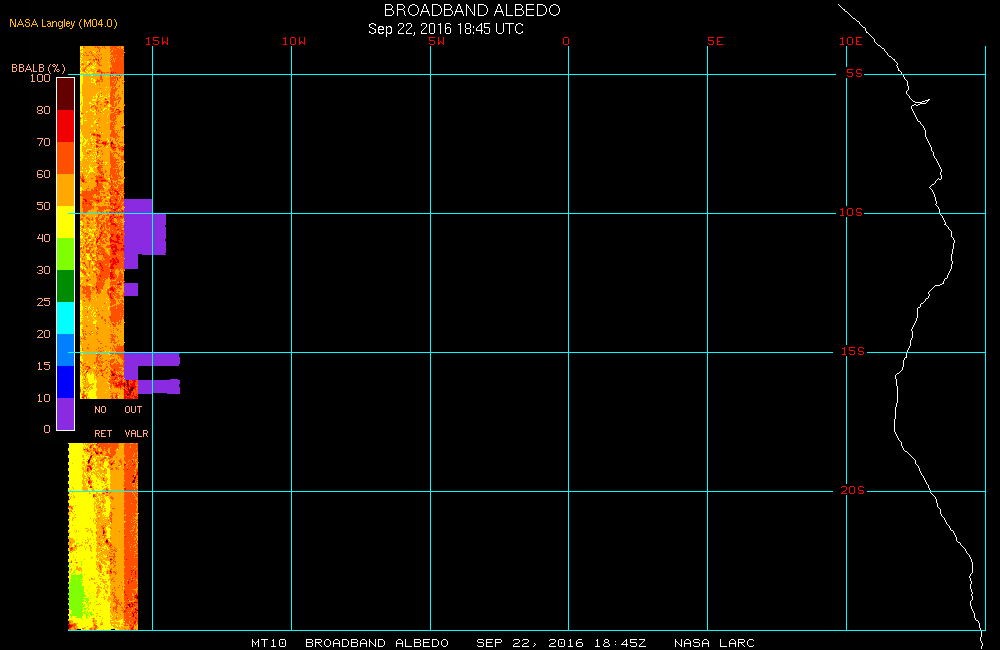Click the BROADBAND ALBEDO title text
This screenshot has width=1000, height=650.
472,10
